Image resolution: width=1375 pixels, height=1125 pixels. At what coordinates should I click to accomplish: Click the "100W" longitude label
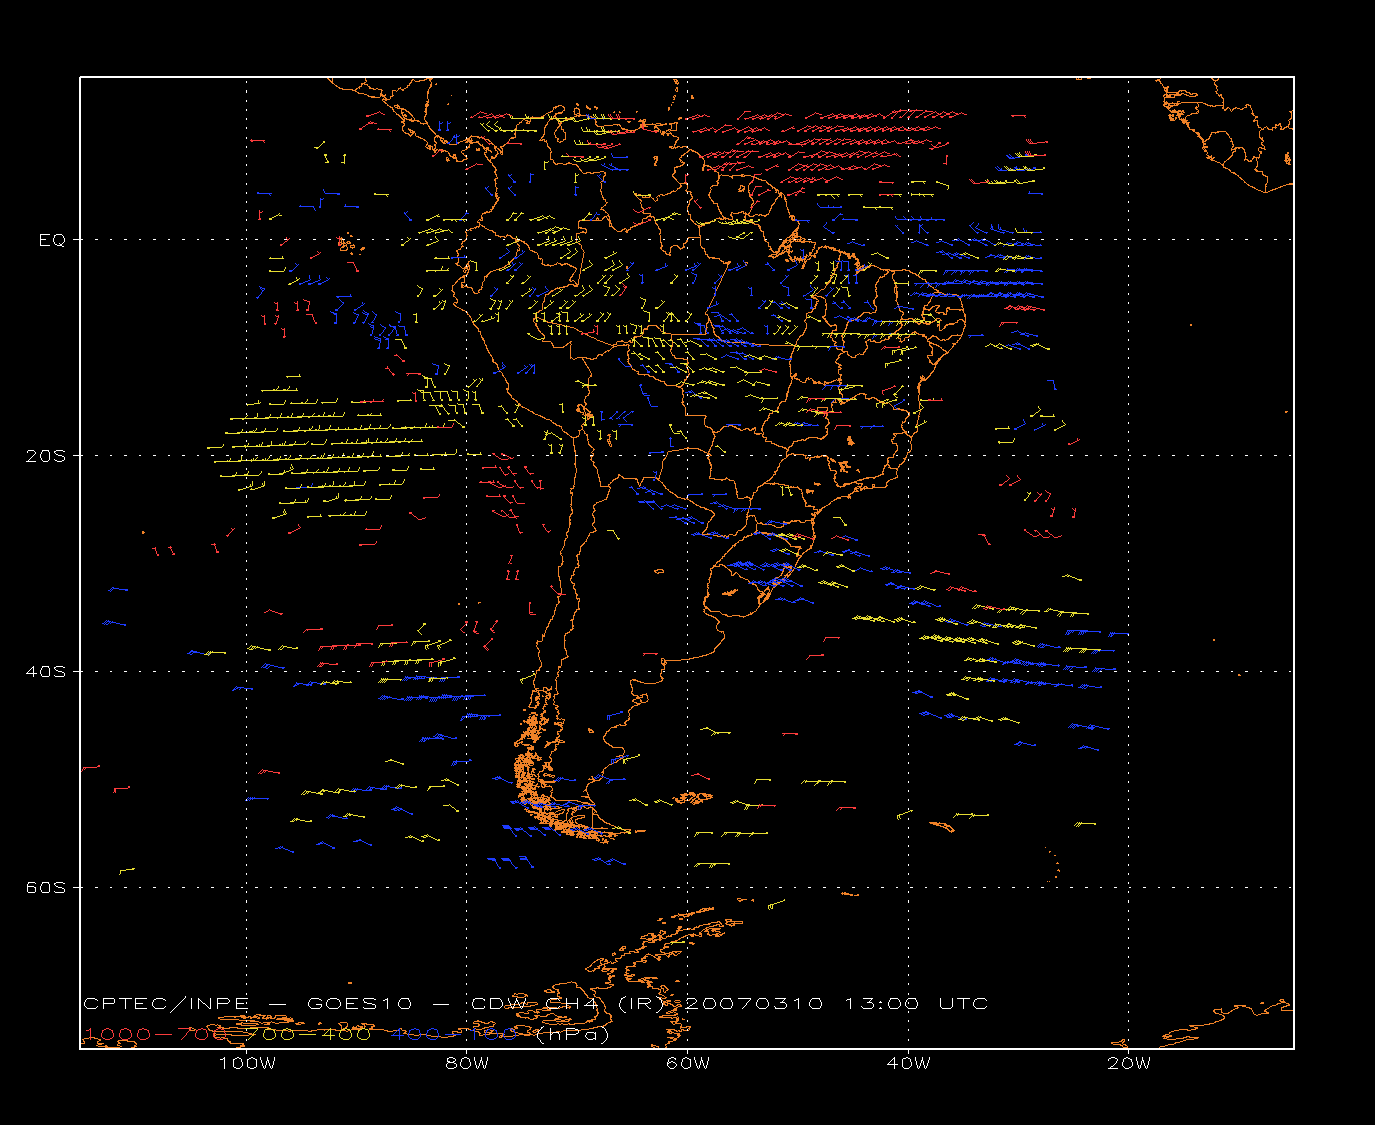coord(247,1063)
